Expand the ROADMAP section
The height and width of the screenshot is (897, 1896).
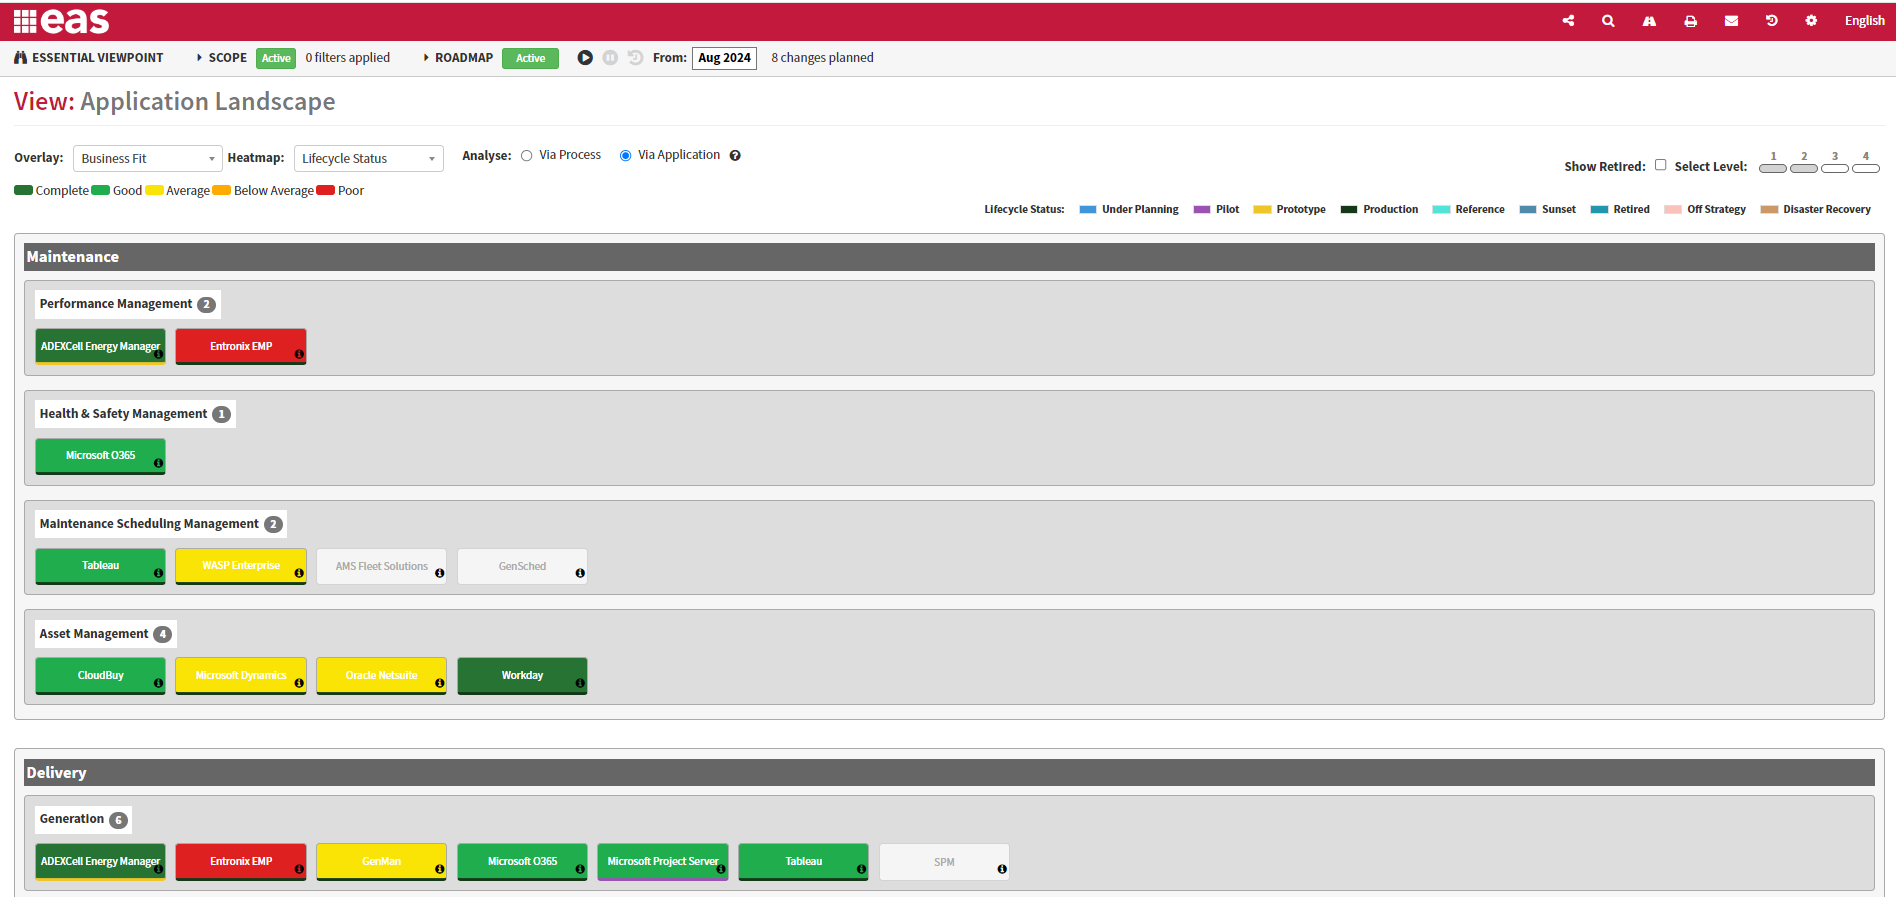point(458,58)
